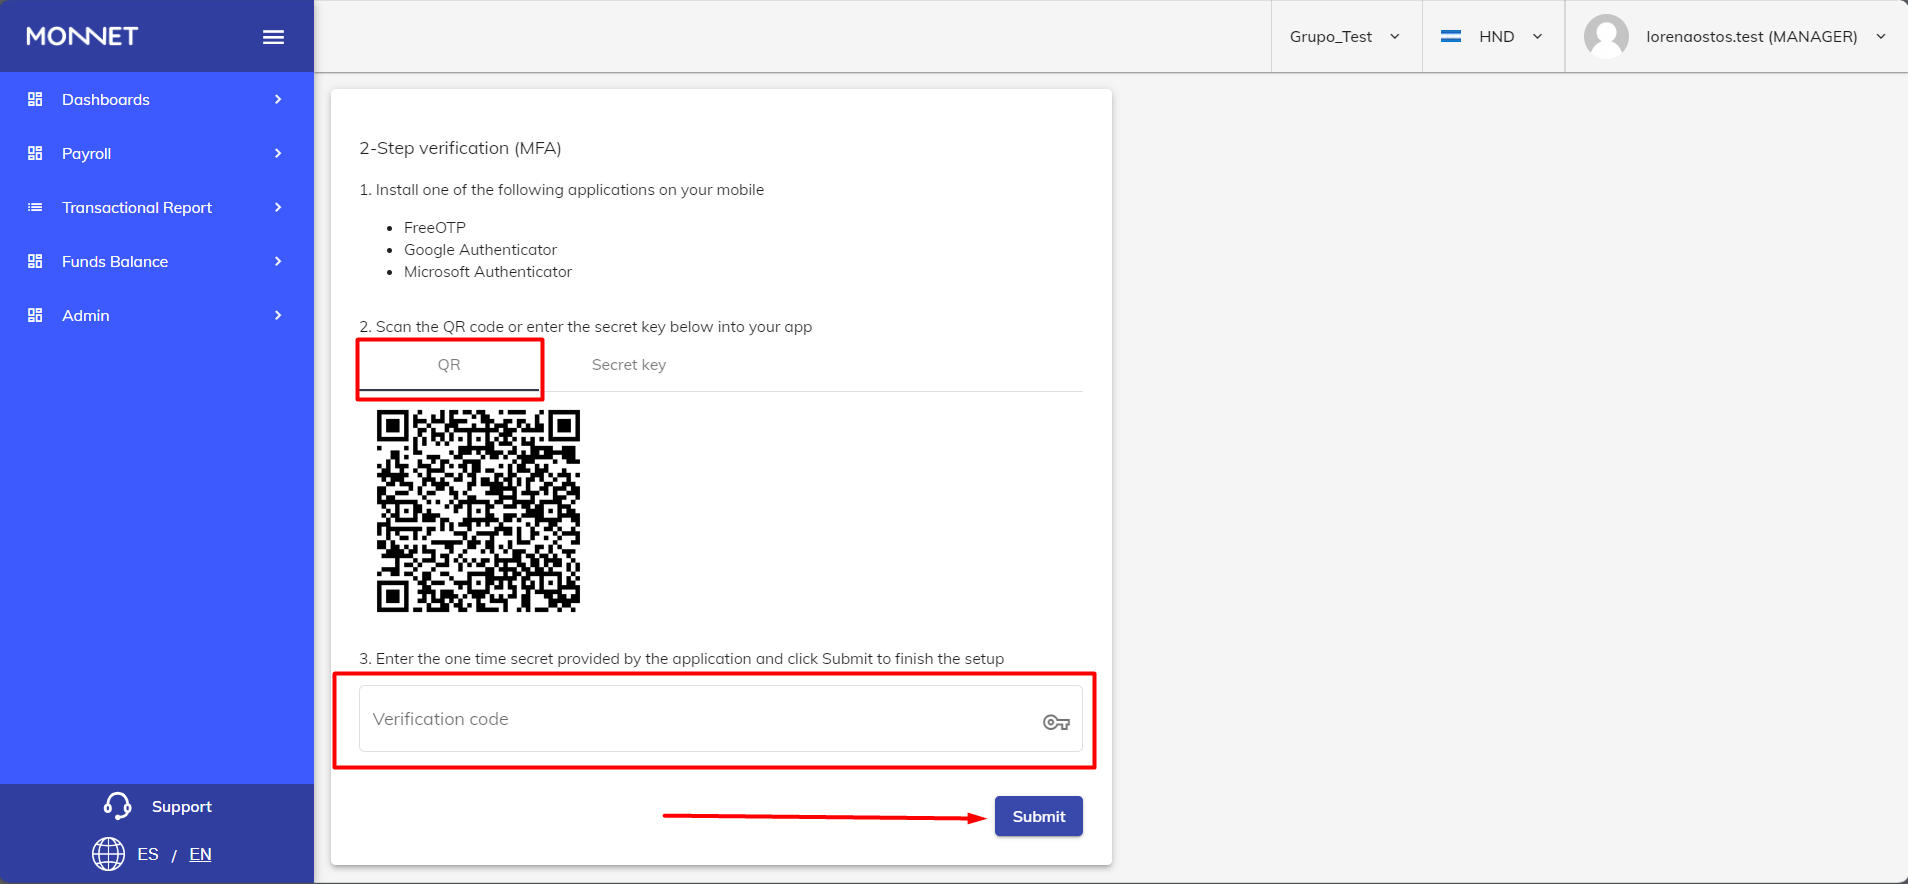Click the Support headset icon

(117, 806)
